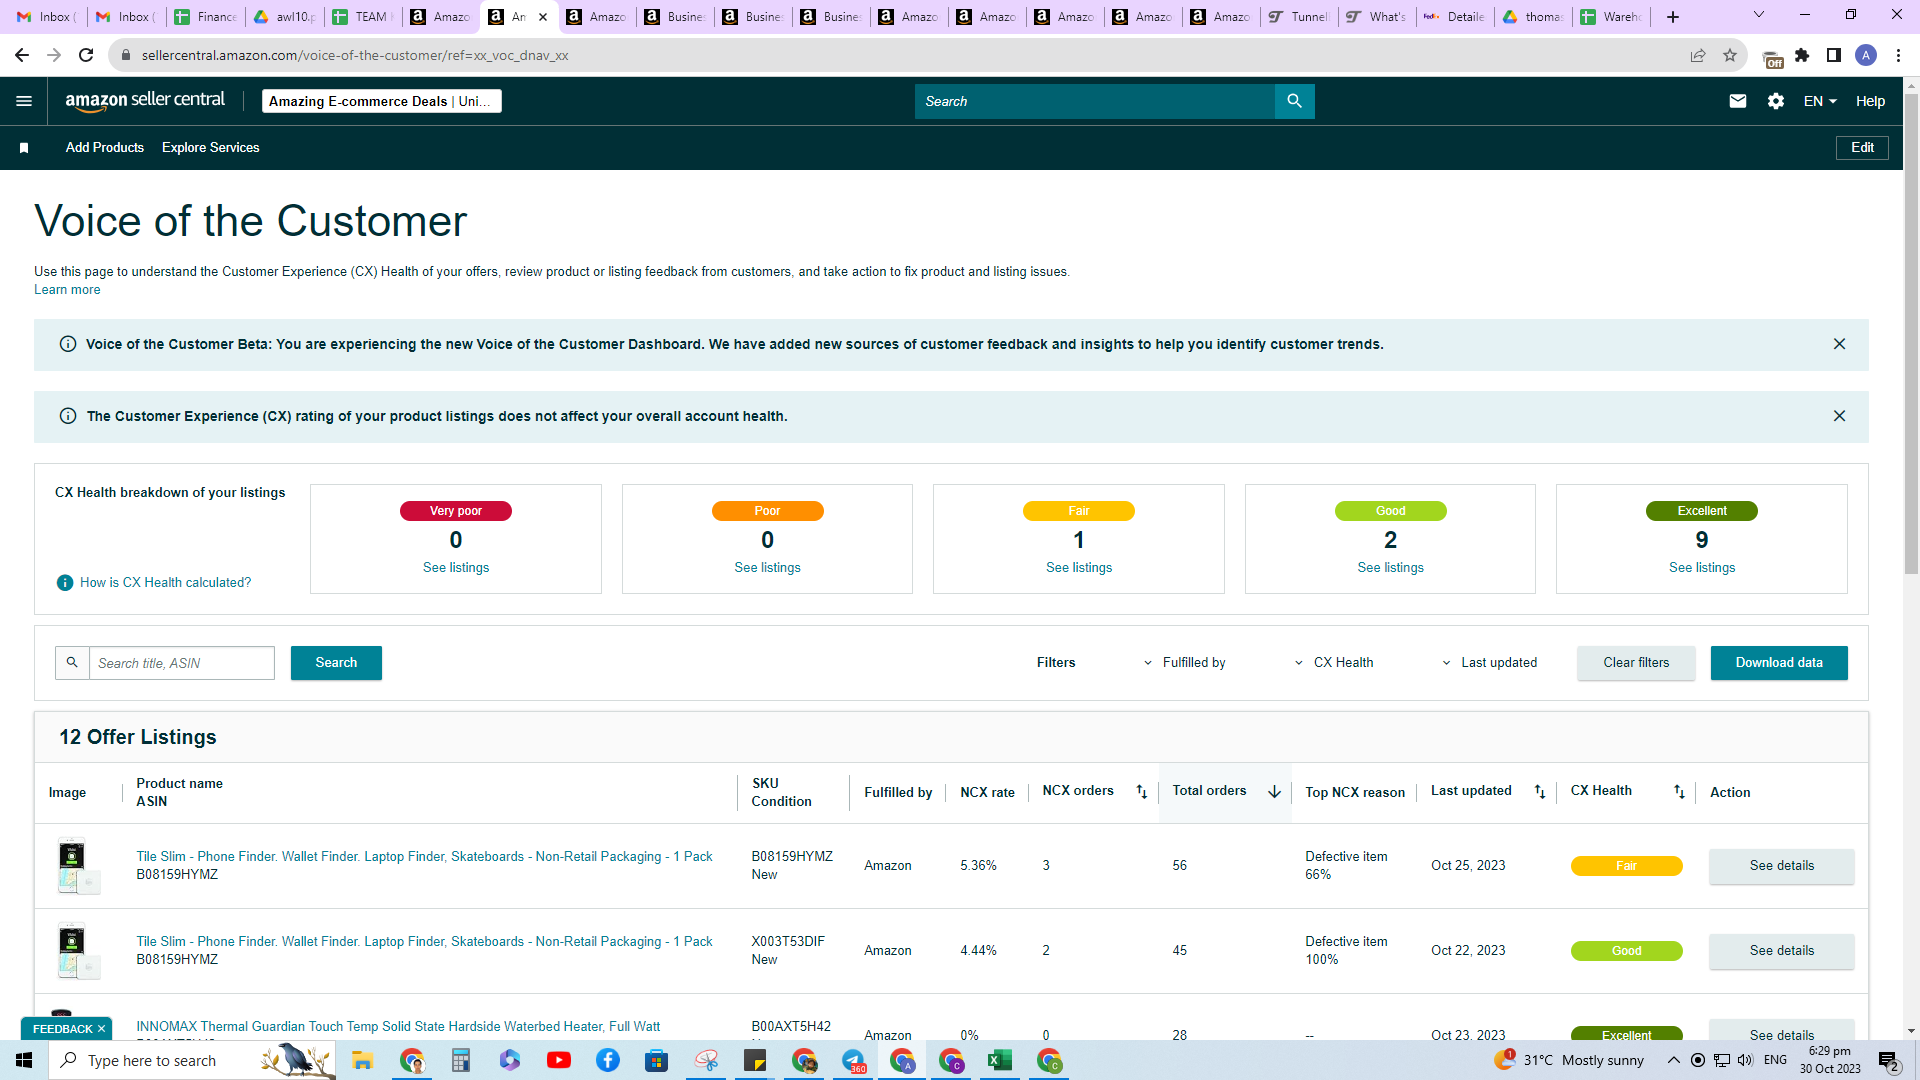See listings under the Excellent rating
Screen dimensions: 1920x1080
click(1702, 568)
